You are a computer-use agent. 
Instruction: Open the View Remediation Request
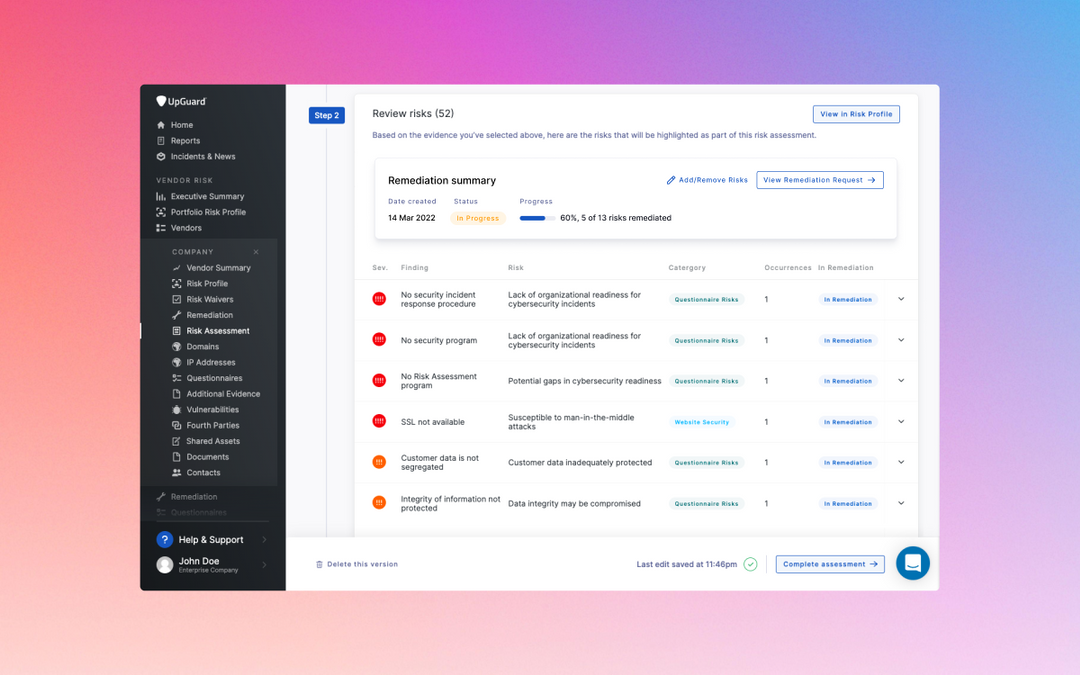[x=819, y=180]
